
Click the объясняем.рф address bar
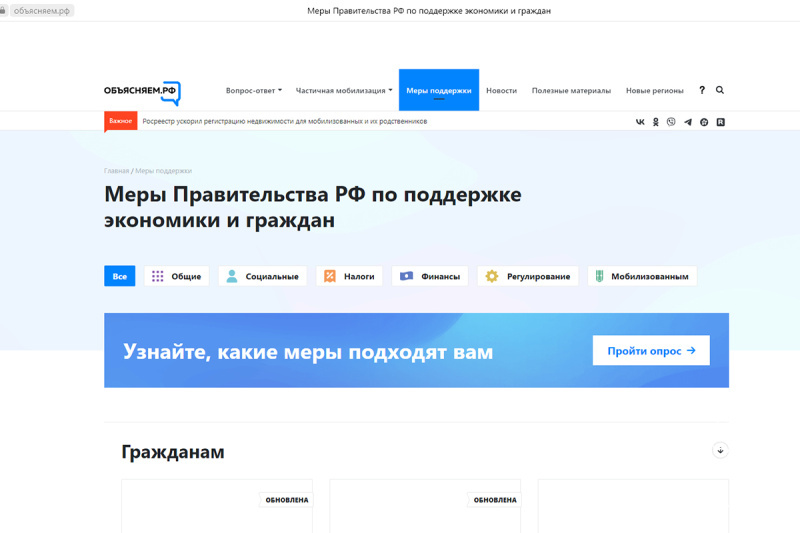click(x=42, y=11)
